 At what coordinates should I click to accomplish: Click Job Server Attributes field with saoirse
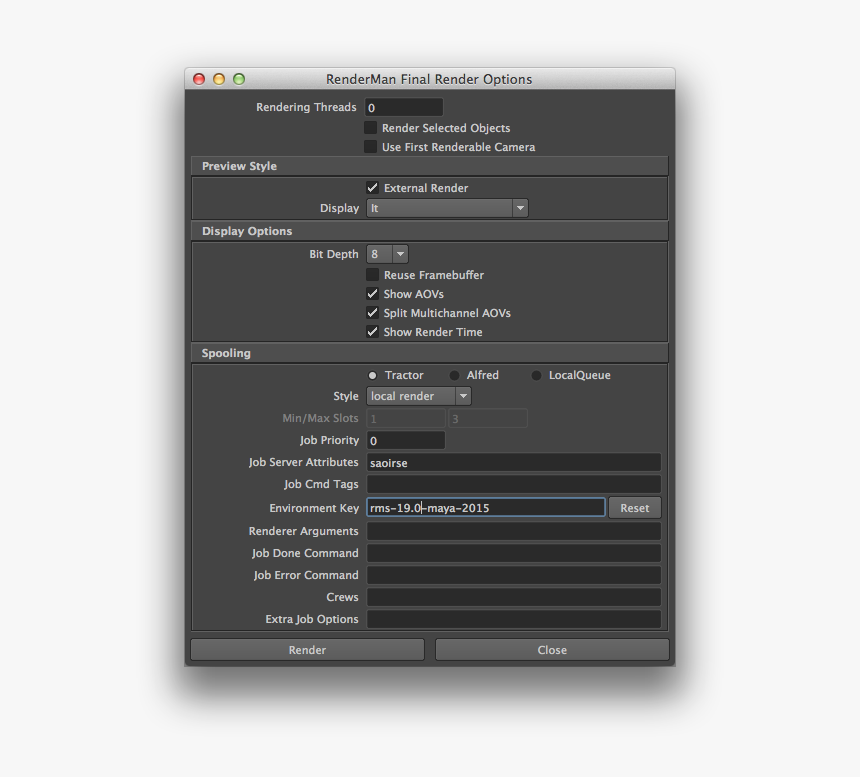(x=514, y=462)
